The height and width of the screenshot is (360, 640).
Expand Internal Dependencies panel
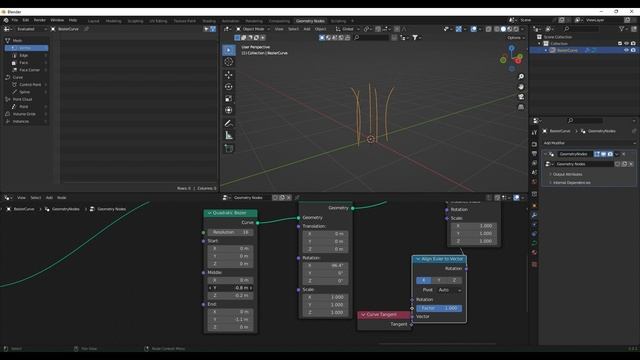coord(571,183)
